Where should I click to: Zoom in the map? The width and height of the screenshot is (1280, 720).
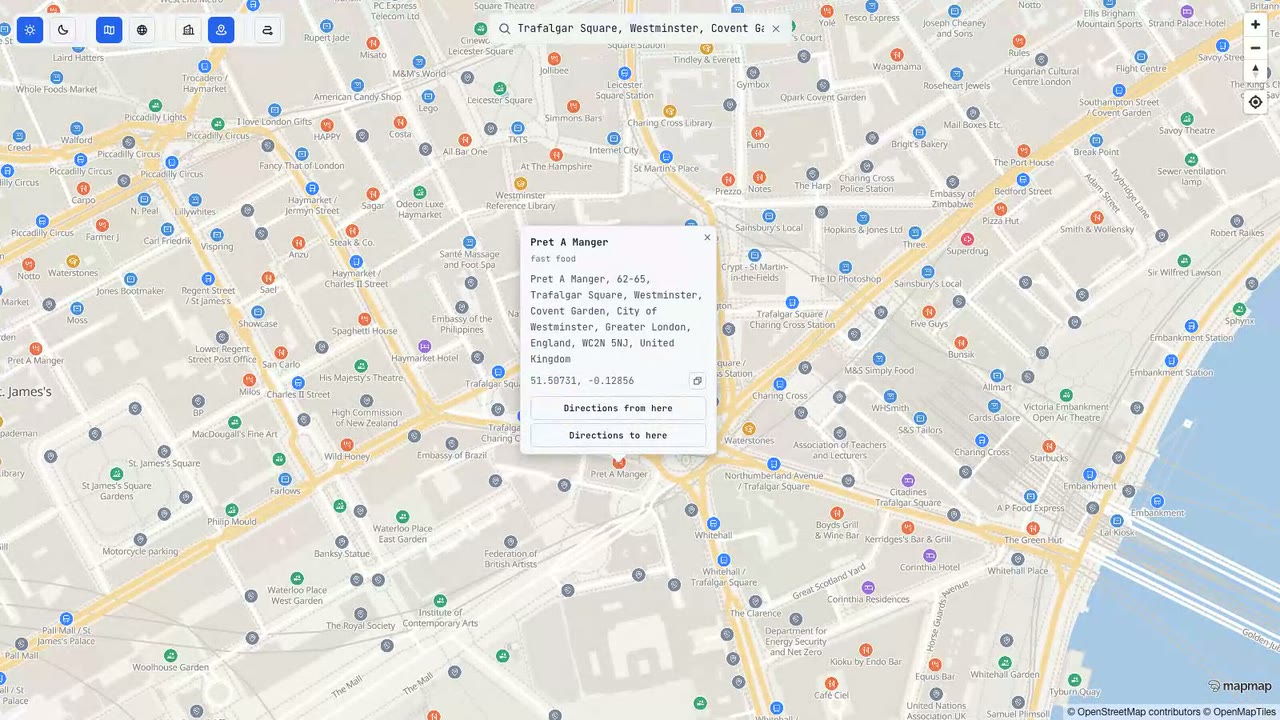pyautogui.click(x=1255, y=25)
